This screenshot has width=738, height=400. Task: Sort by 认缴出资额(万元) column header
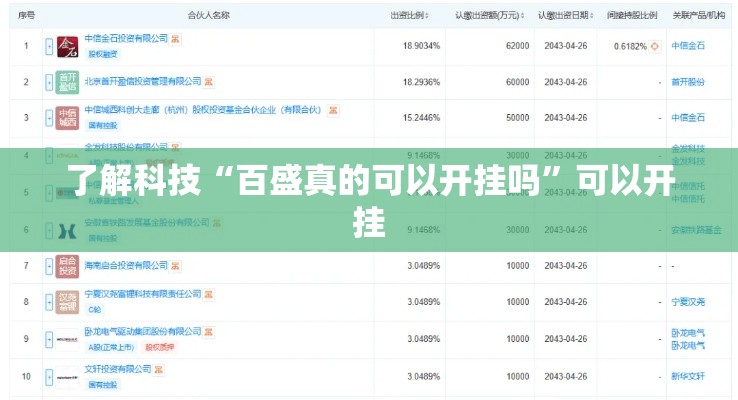[489, 16]
